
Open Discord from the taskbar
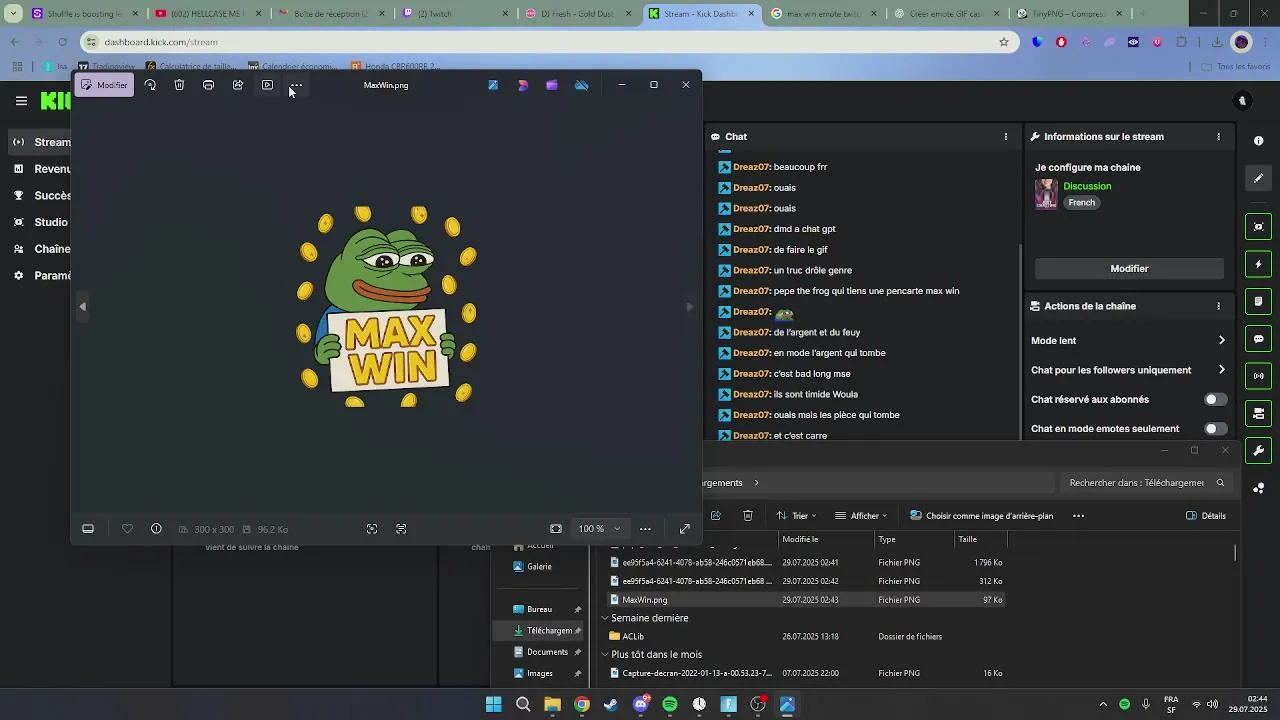tap(641, 704)
